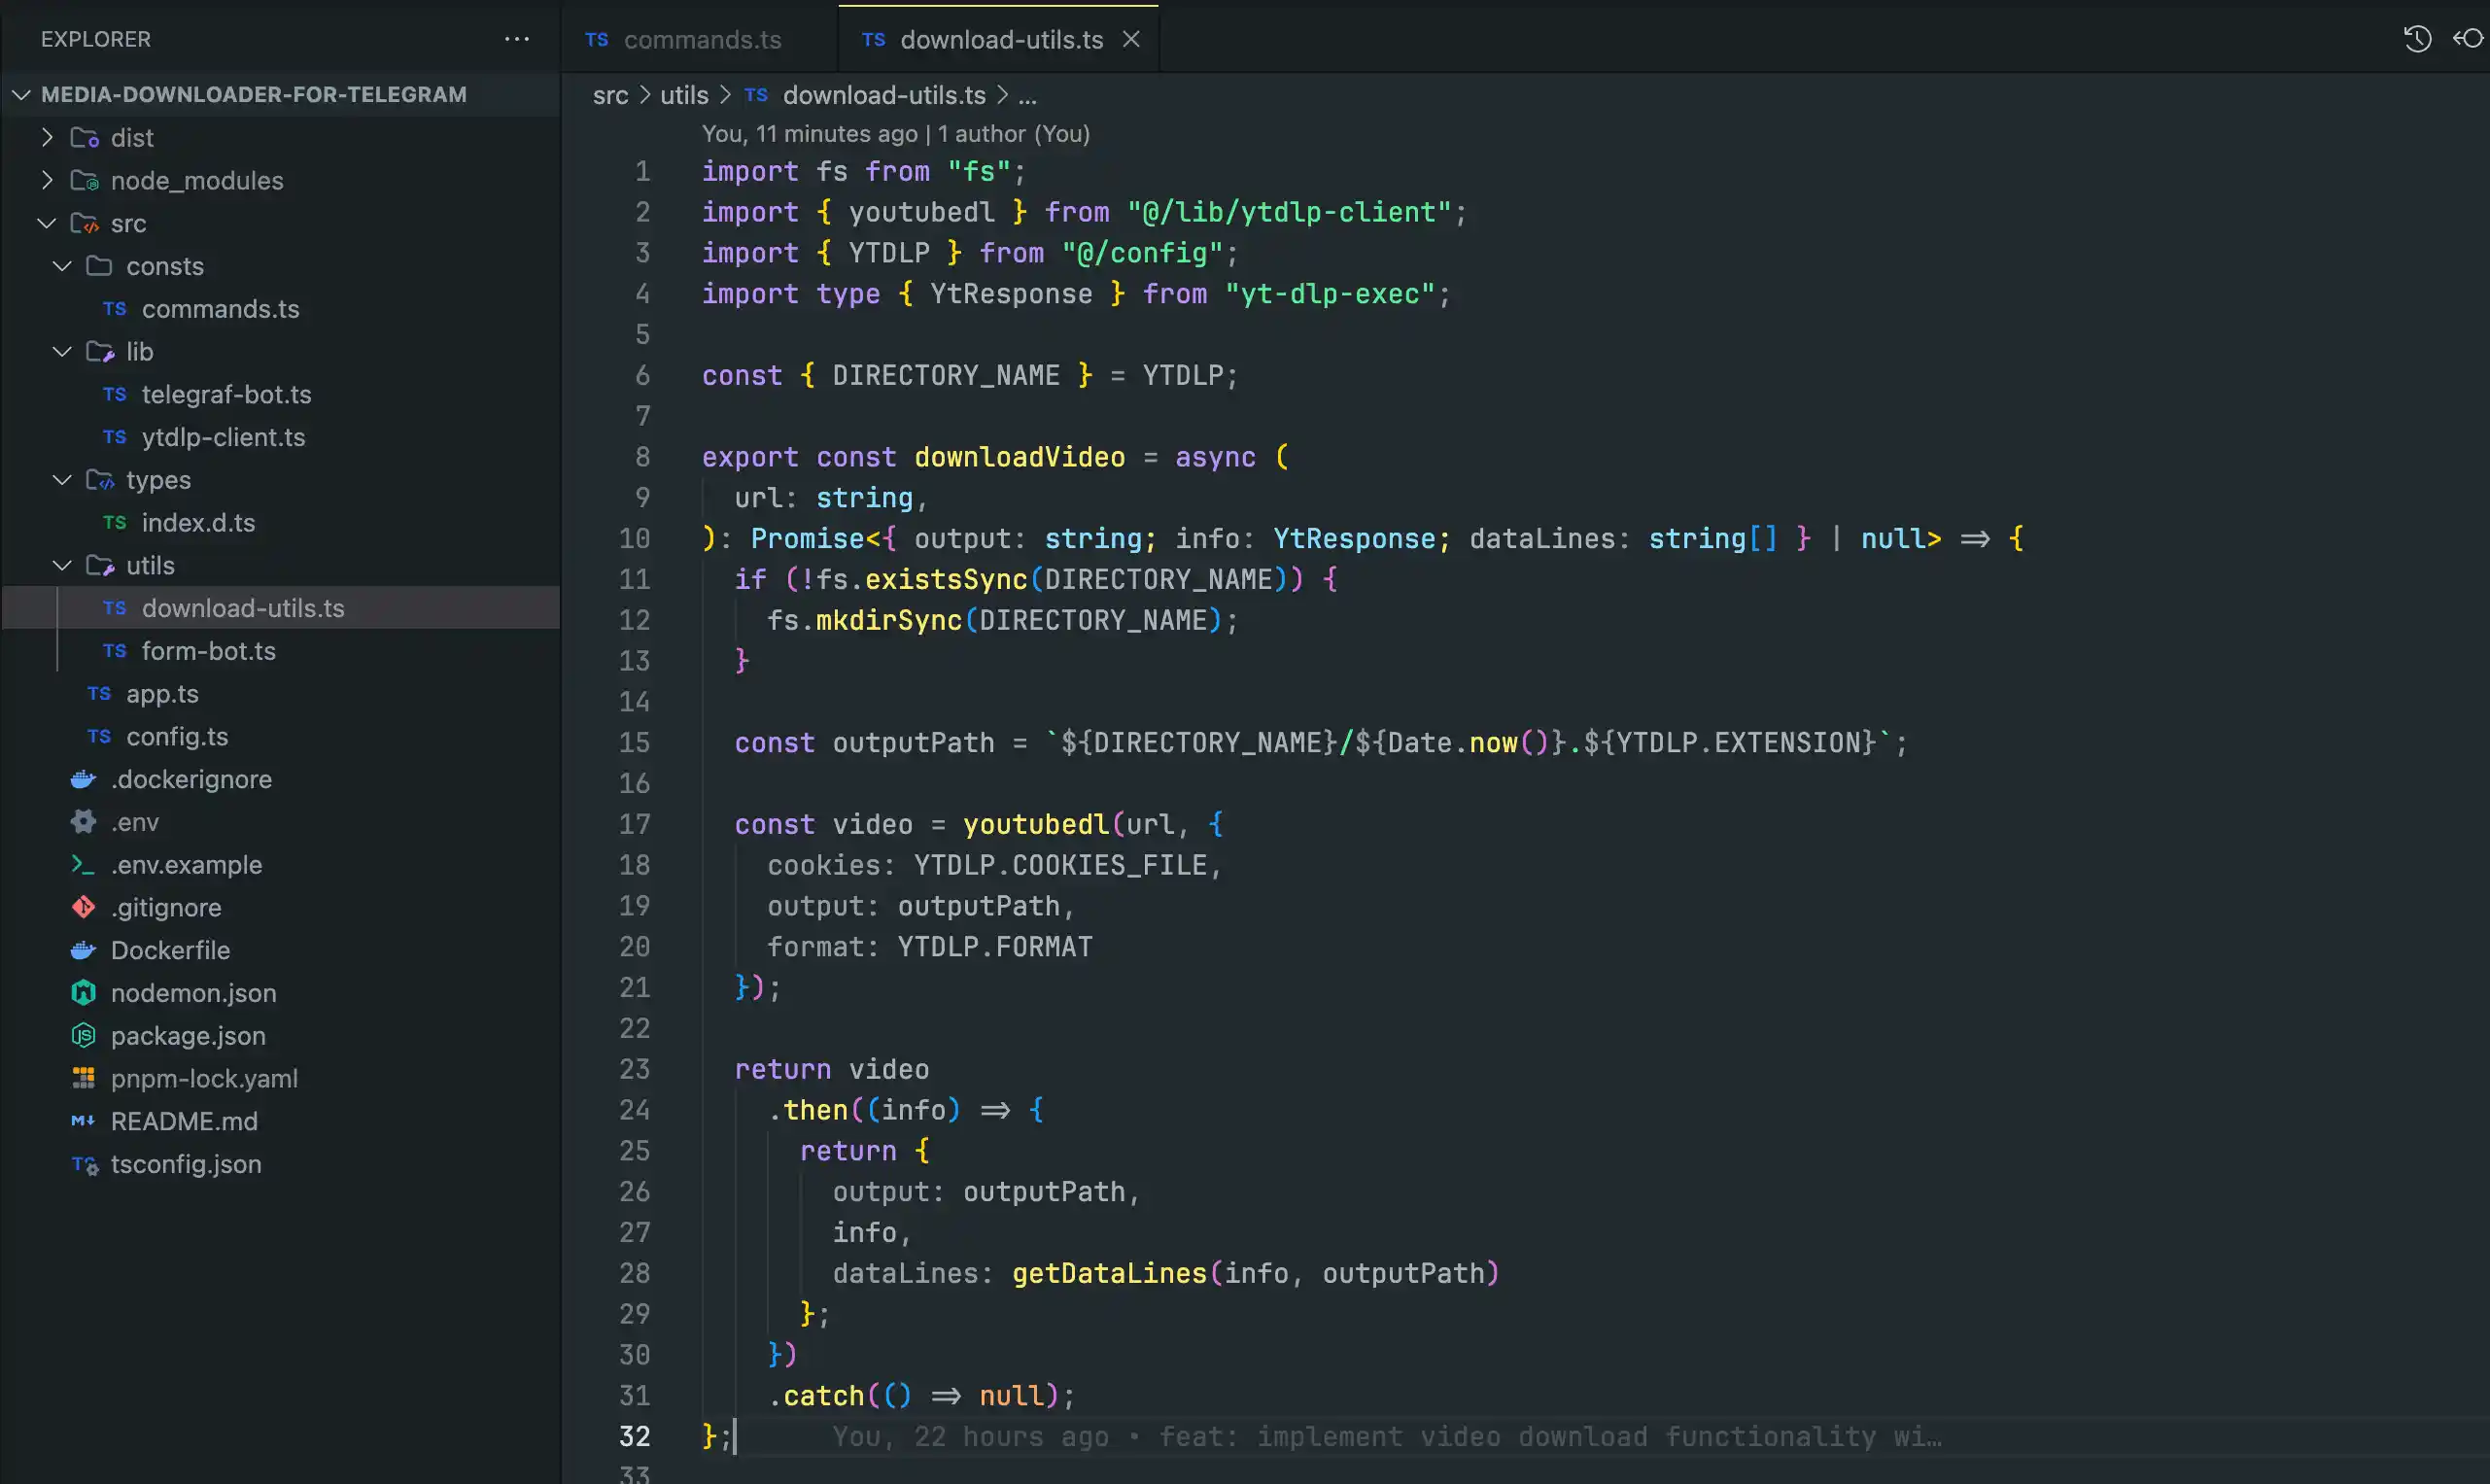Click the consts folder icon
Image resolution: width=2490 pixels, height=1484 pixels.
point(99,266)
